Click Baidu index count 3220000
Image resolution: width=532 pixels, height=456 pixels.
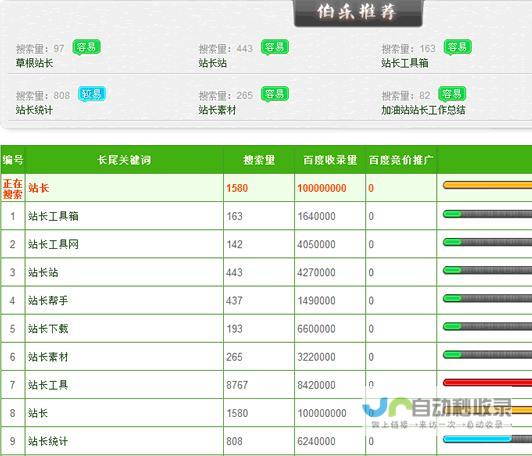pos(317,357)
